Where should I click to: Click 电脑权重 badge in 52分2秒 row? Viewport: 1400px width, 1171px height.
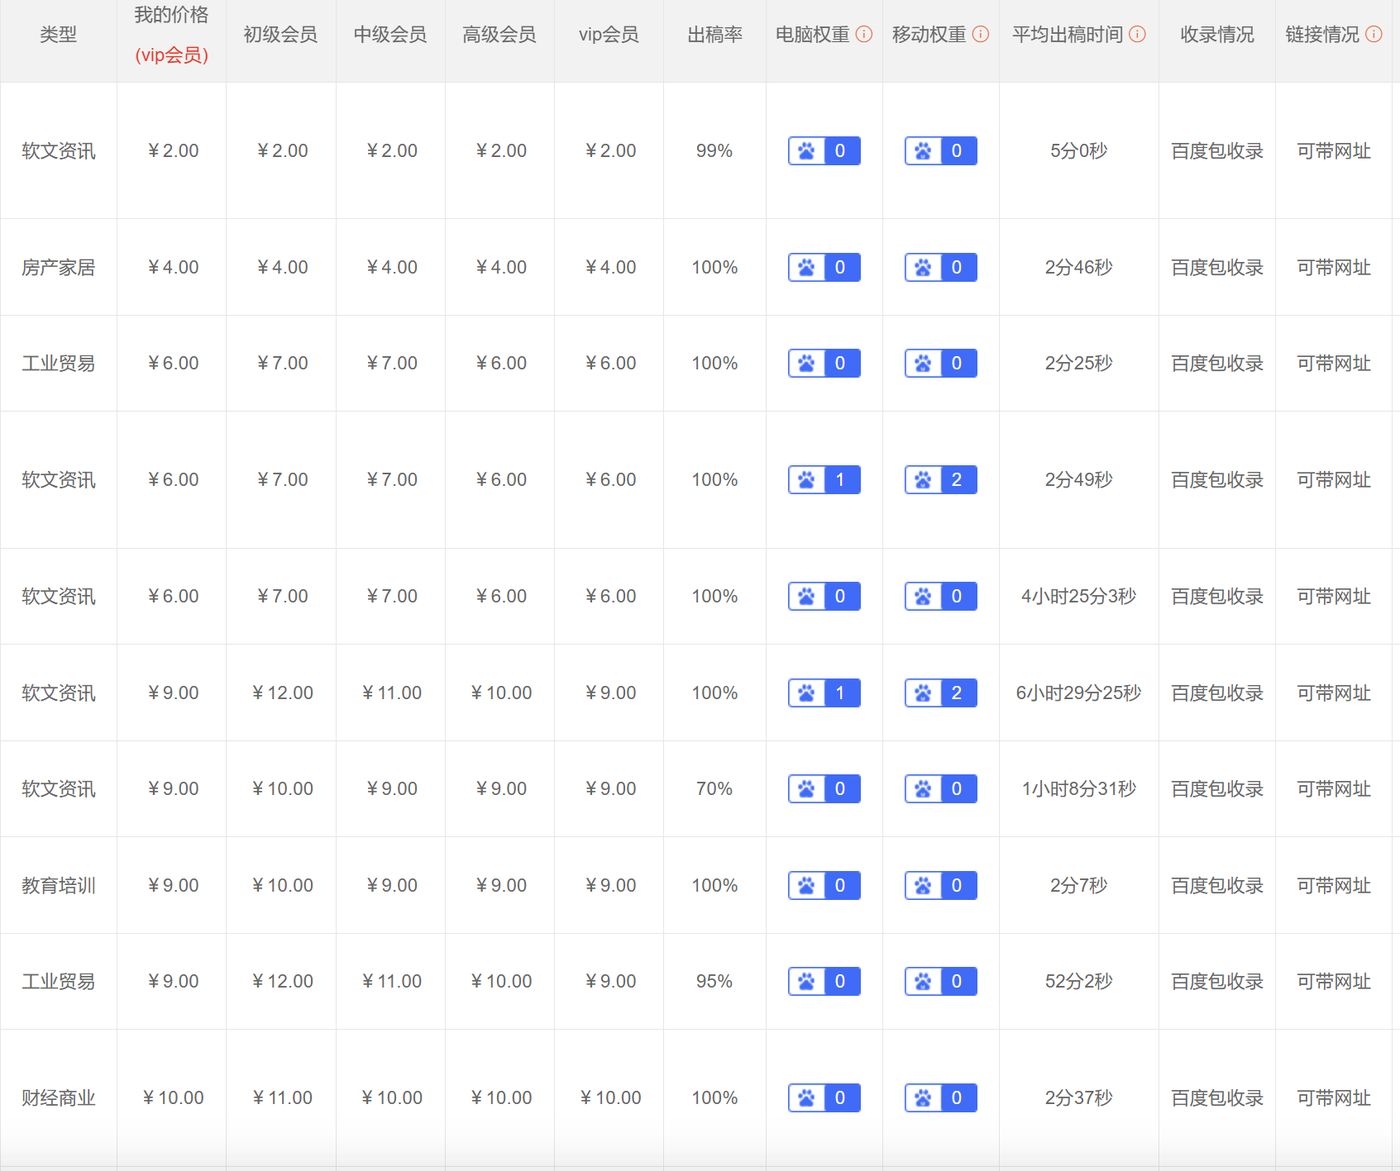824,981
